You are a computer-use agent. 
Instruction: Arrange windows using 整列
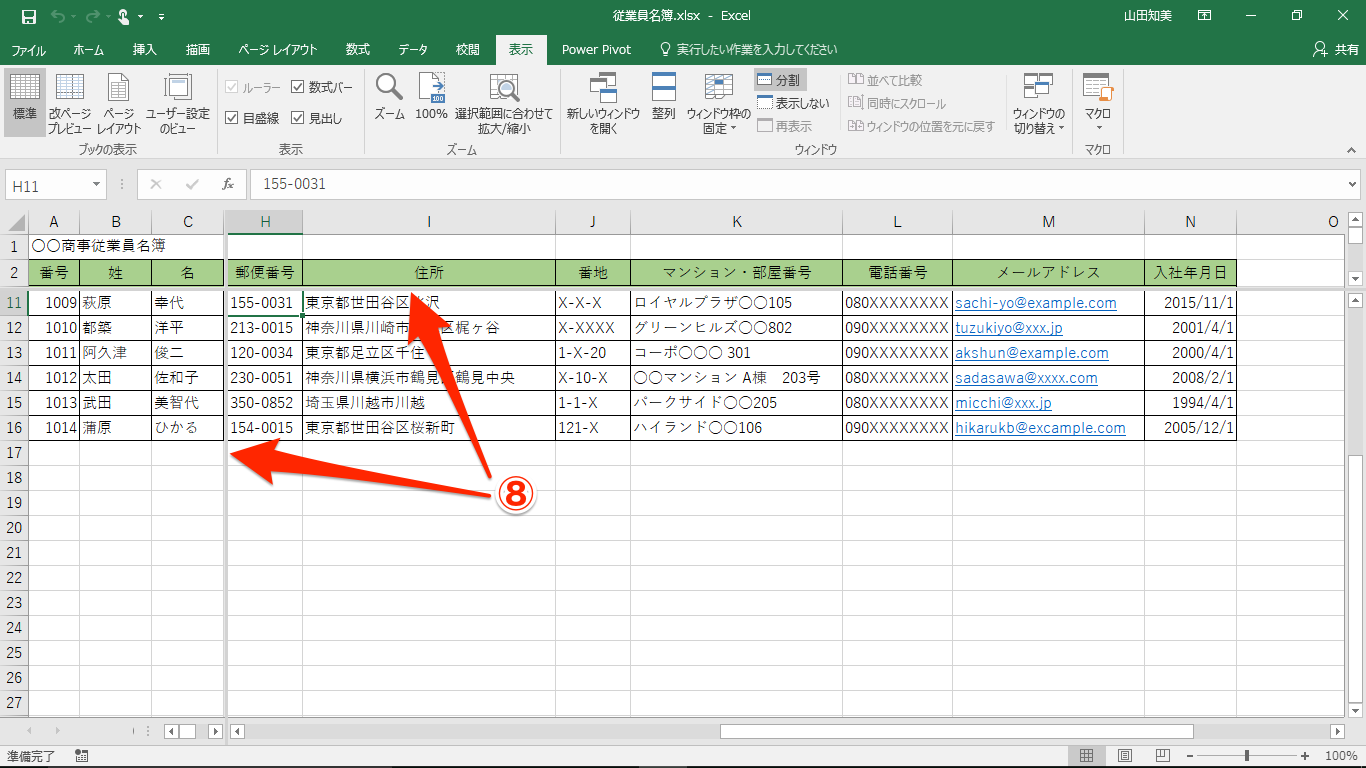point(664,97)
